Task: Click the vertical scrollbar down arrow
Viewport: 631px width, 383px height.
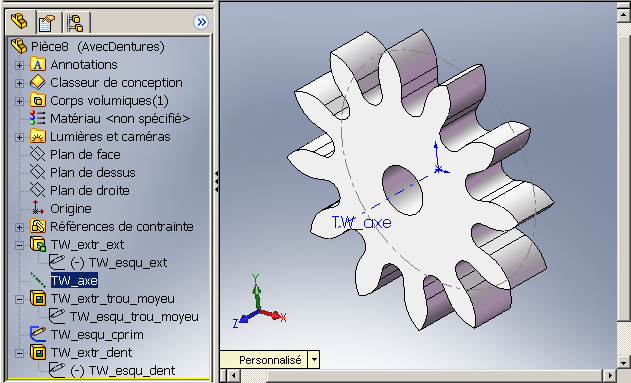Action: (x=623, y=361)
